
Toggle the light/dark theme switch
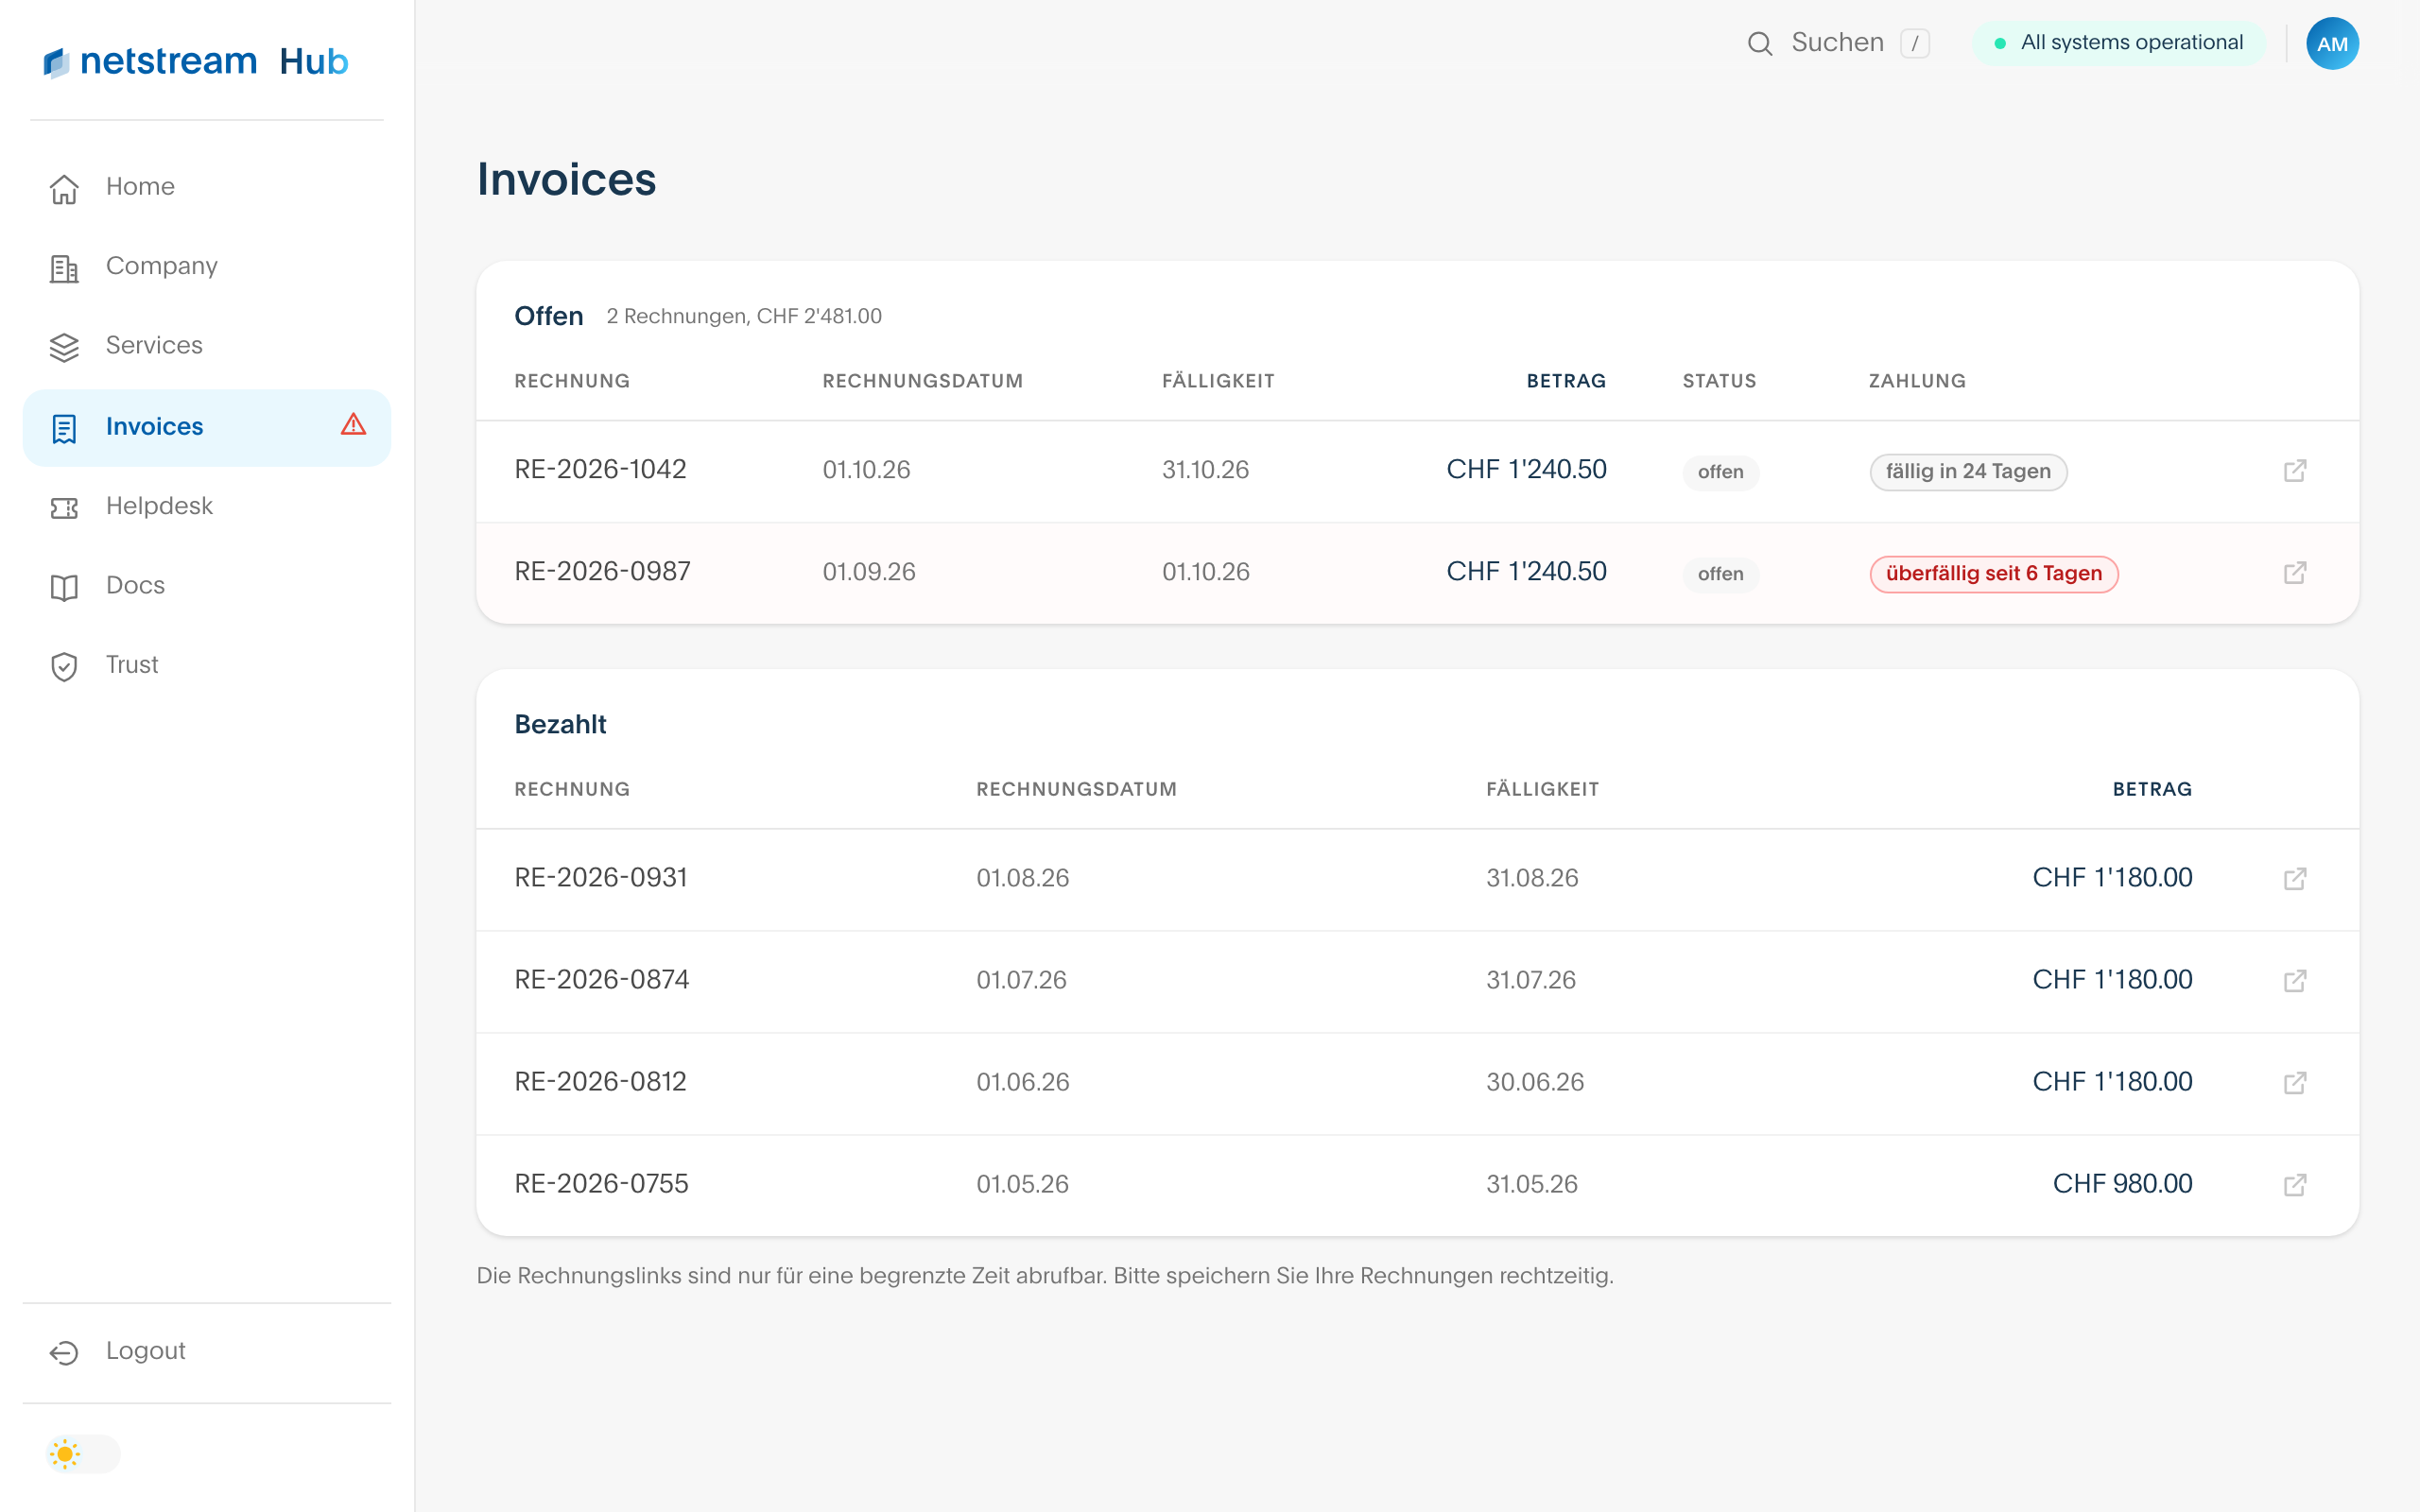point(83,1454)
